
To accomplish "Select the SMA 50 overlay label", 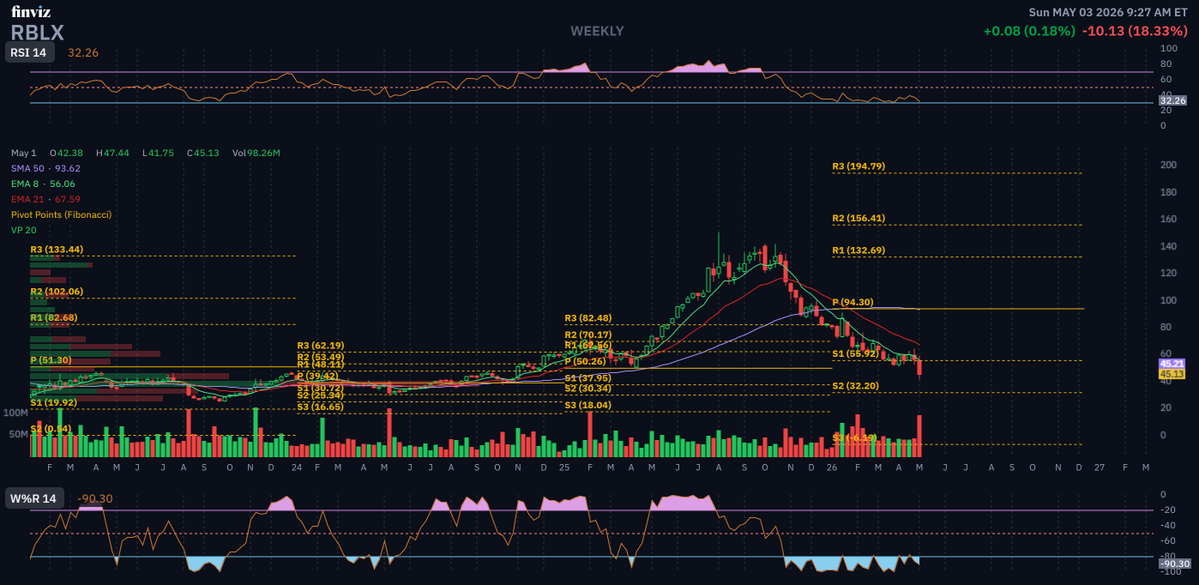I will [46, 168].
